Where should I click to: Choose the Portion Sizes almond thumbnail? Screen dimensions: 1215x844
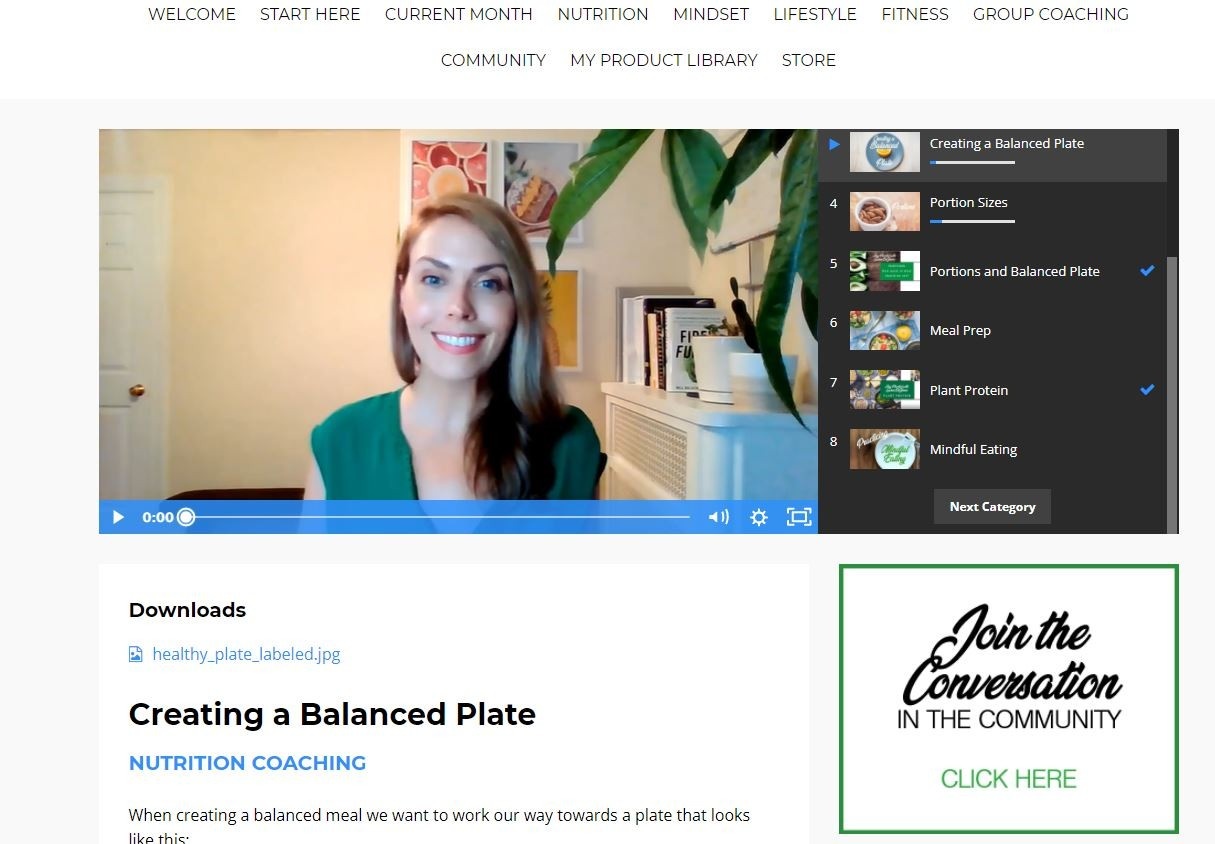tap(884, 212)
